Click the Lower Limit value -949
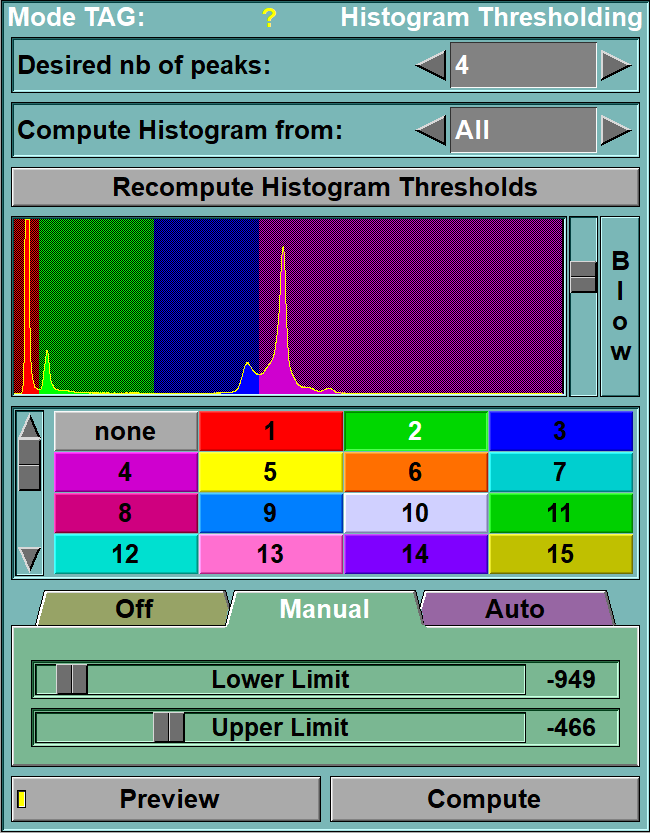This screenshot has width=650, height=833. coord(571,679)
